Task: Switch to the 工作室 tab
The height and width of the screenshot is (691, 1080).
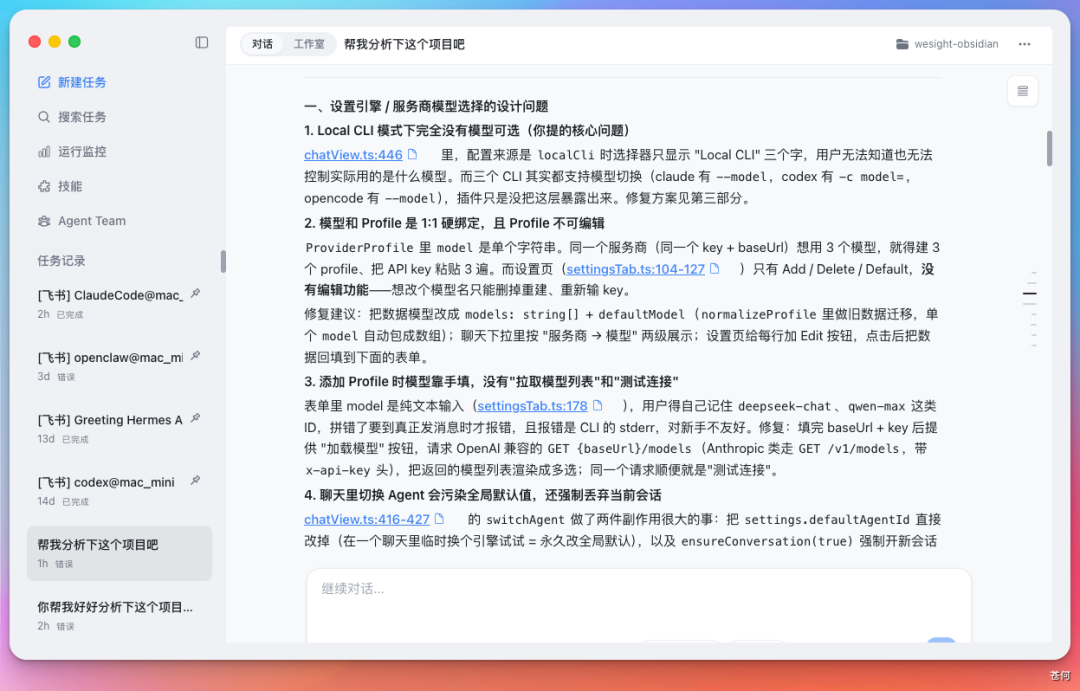Action: click(309, 44)
